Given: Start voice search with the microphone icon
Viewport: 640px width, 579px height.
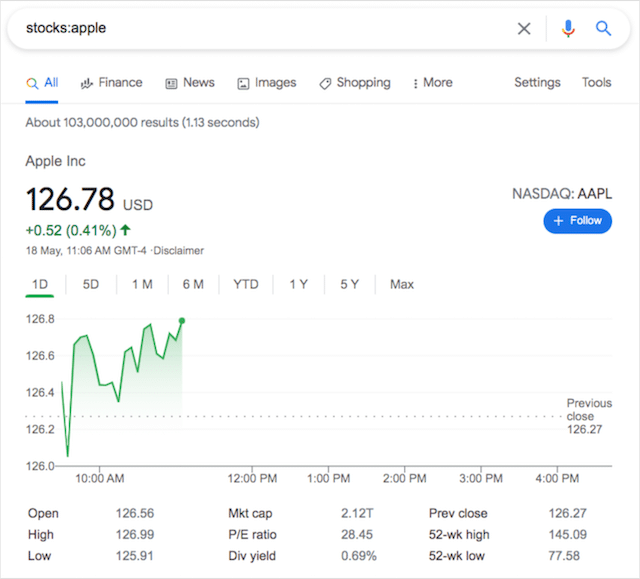Looking at the screenshot, I should pos(568,29).
